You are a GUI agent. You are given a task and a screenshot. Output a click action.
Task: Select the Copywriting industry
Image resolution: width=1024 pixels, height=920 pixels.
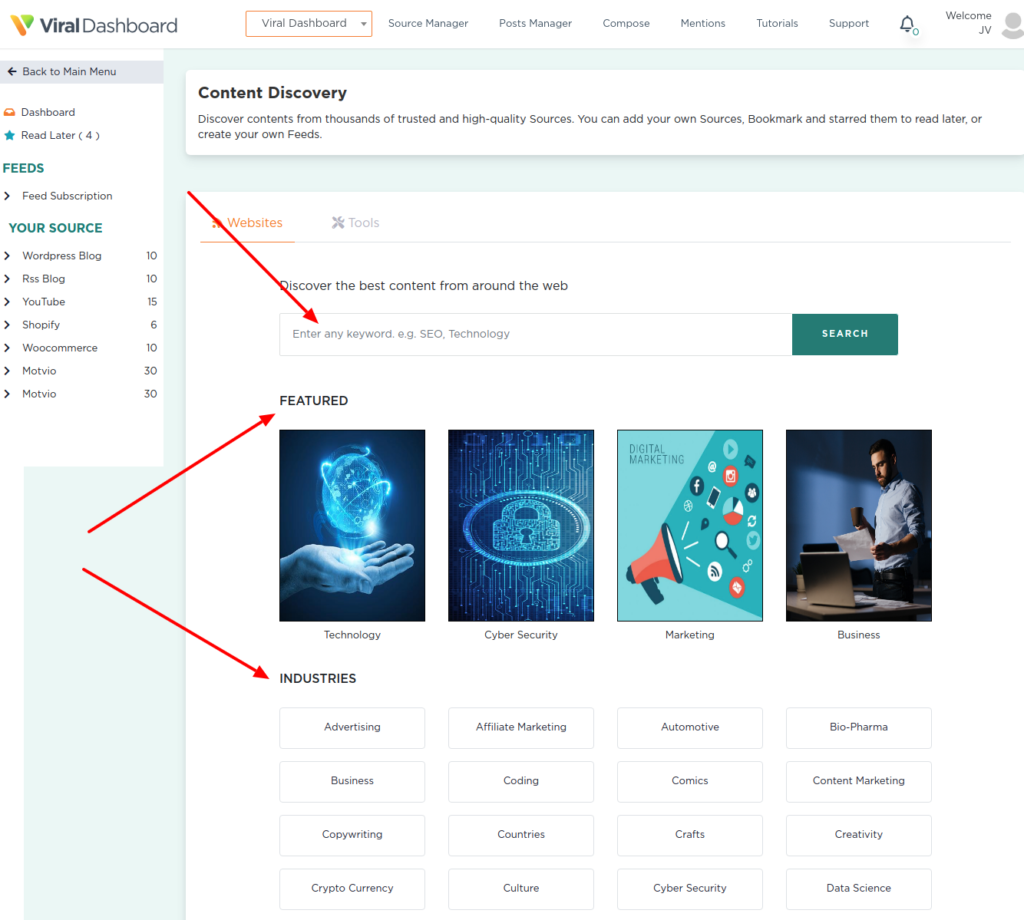(352, 834)
